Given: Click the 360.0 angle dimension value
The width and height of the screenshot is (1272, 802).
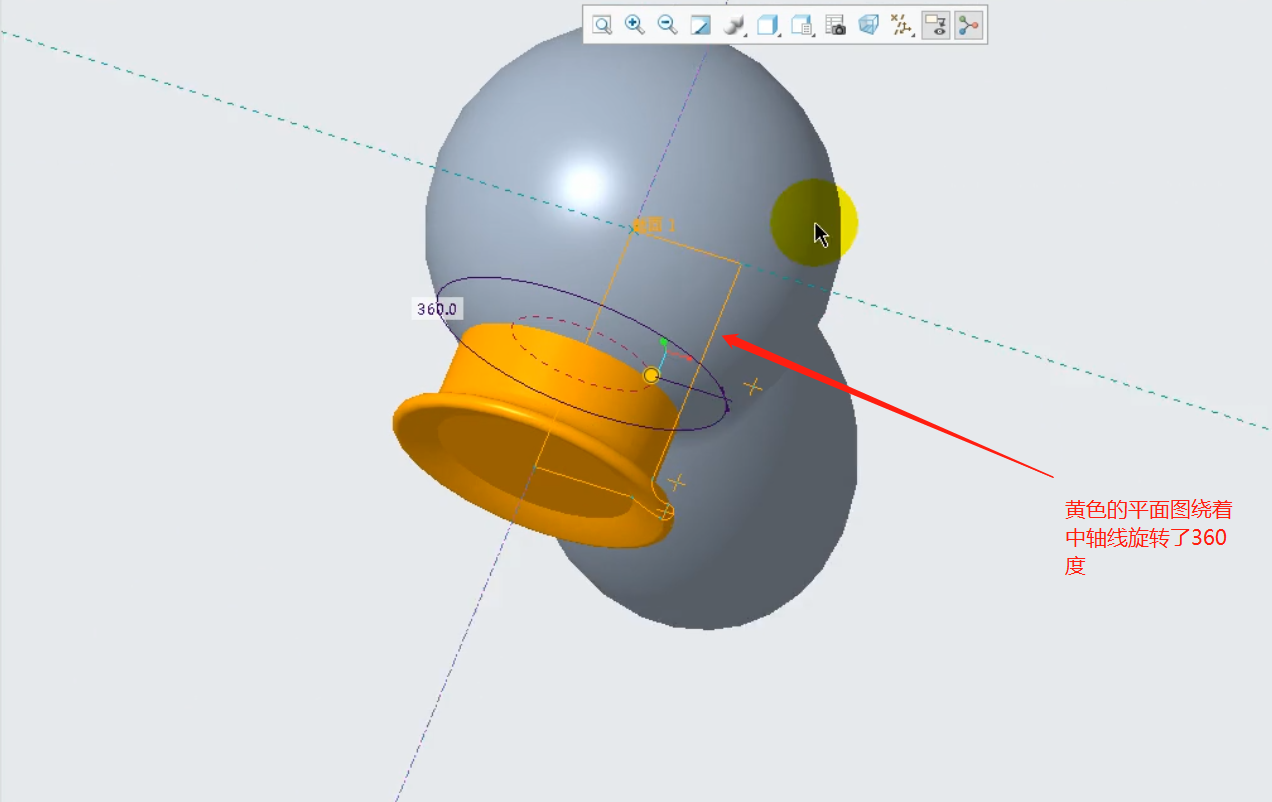Looking at the screenshot, I should point(437,309).
